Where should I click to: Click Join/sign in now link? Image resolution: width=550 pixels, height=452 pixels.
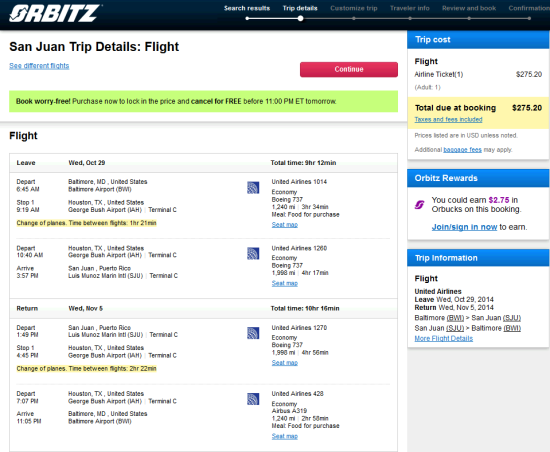pos(464,227)
